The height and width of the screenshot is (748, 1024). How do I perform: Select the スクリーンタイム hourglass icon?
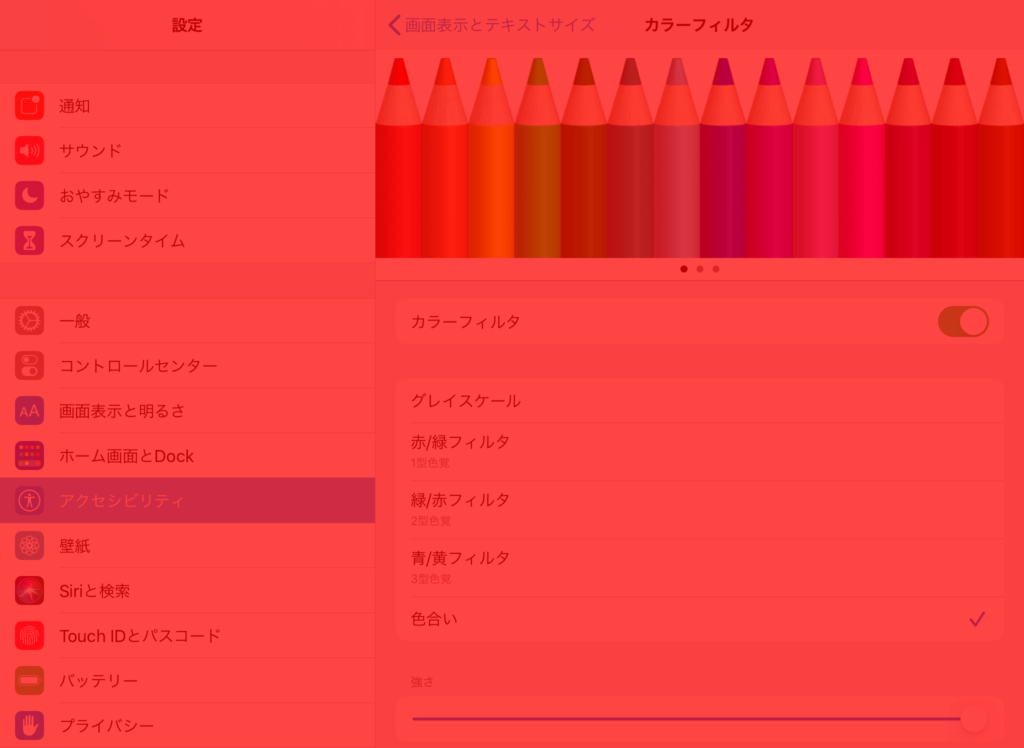(29, 241)
